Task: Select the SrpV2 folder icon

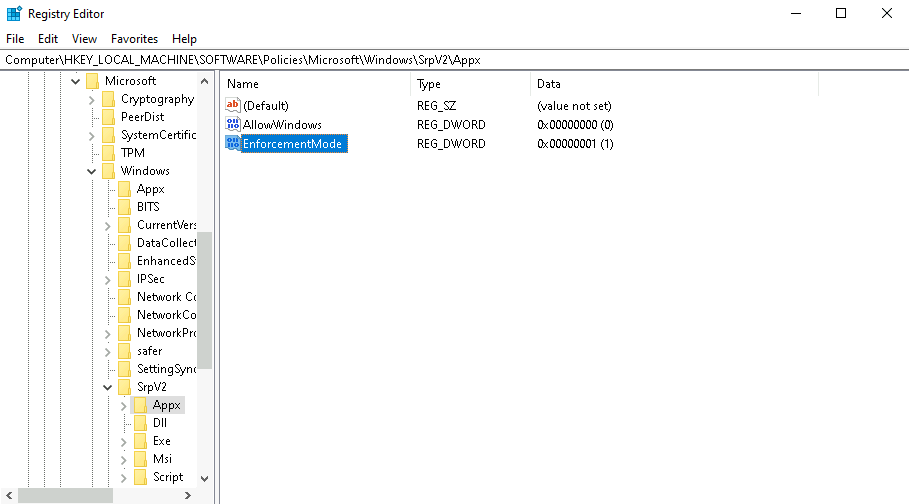Action: pyautogui.click(x=125, y=387)
